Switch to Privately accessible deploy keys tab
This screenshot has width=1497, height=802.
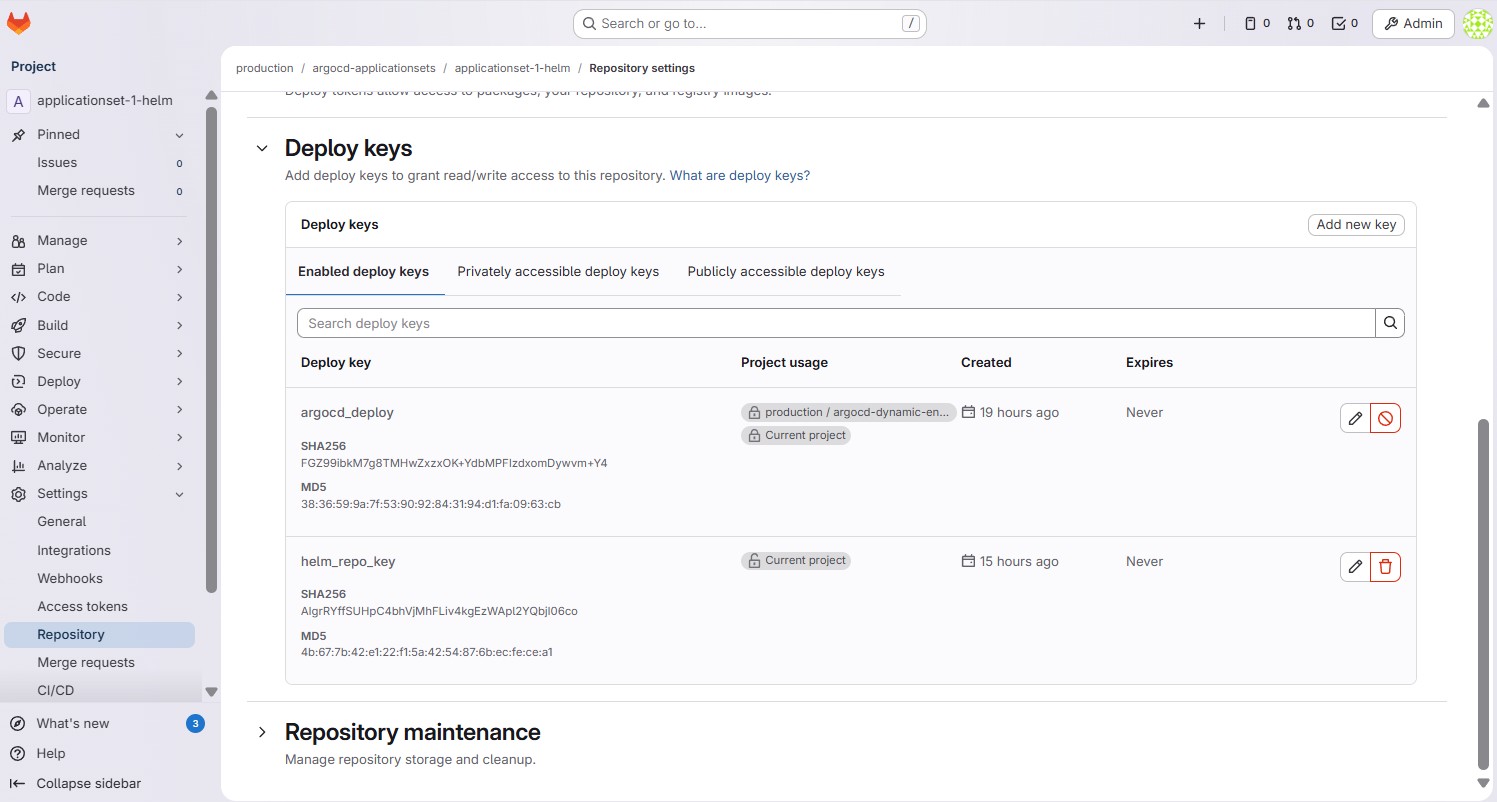pyautogui.click(x=558, y=271)
